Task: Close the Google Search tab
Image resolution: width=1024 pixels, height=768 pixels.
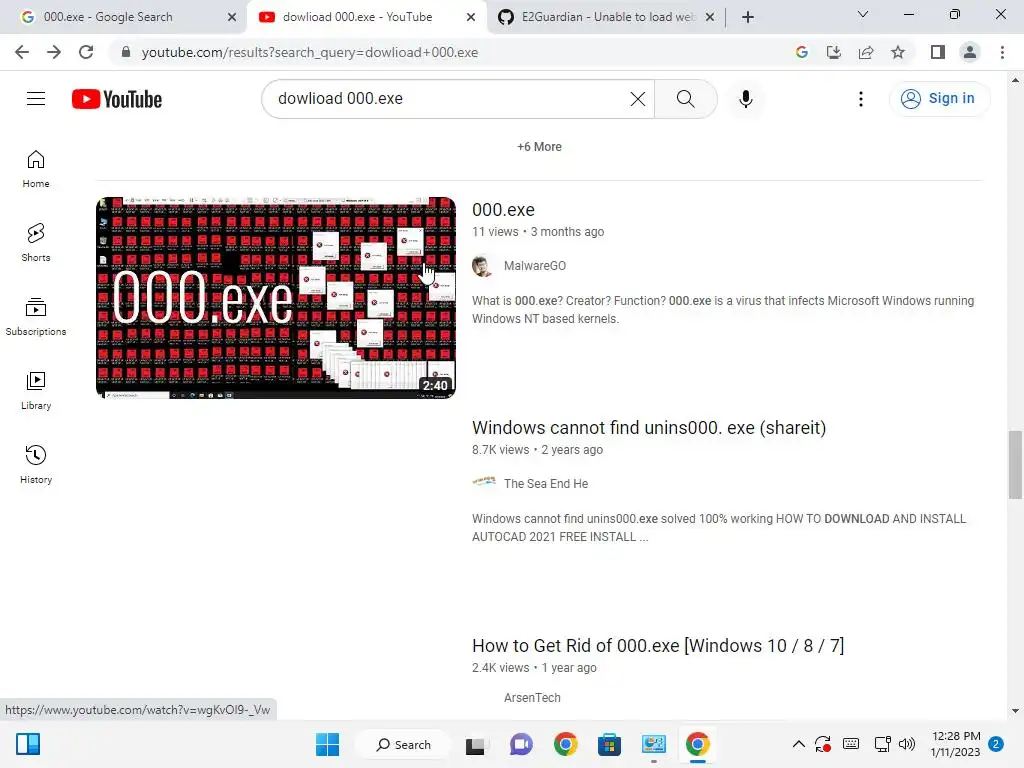Action: point(232,18)
